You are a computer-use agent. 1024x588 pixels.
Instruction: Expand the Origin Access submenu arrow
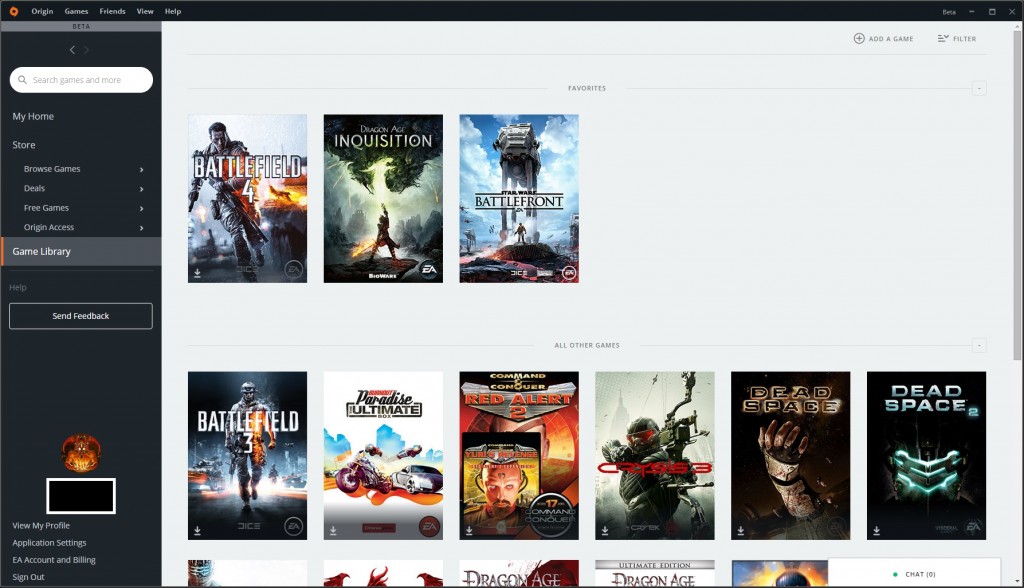[141, 228]
